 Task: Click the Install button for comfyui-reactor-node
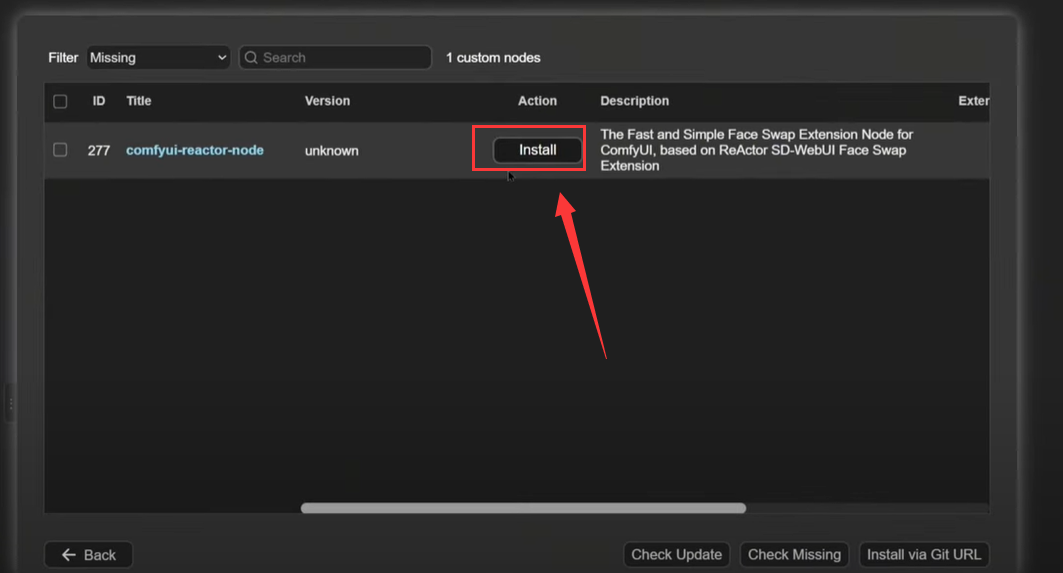click(537, 150)
